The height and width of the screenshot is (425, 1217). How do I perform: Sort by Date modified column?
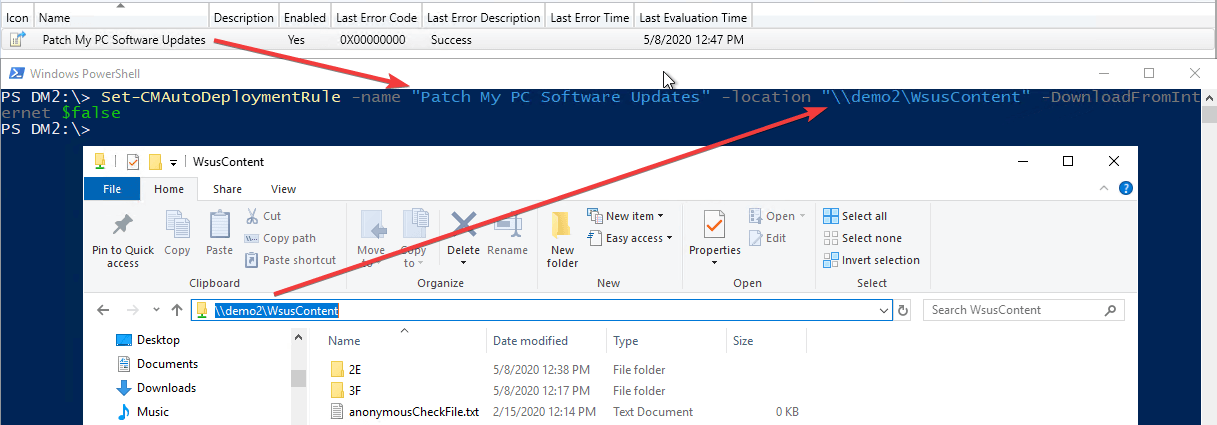pos(547,341)
